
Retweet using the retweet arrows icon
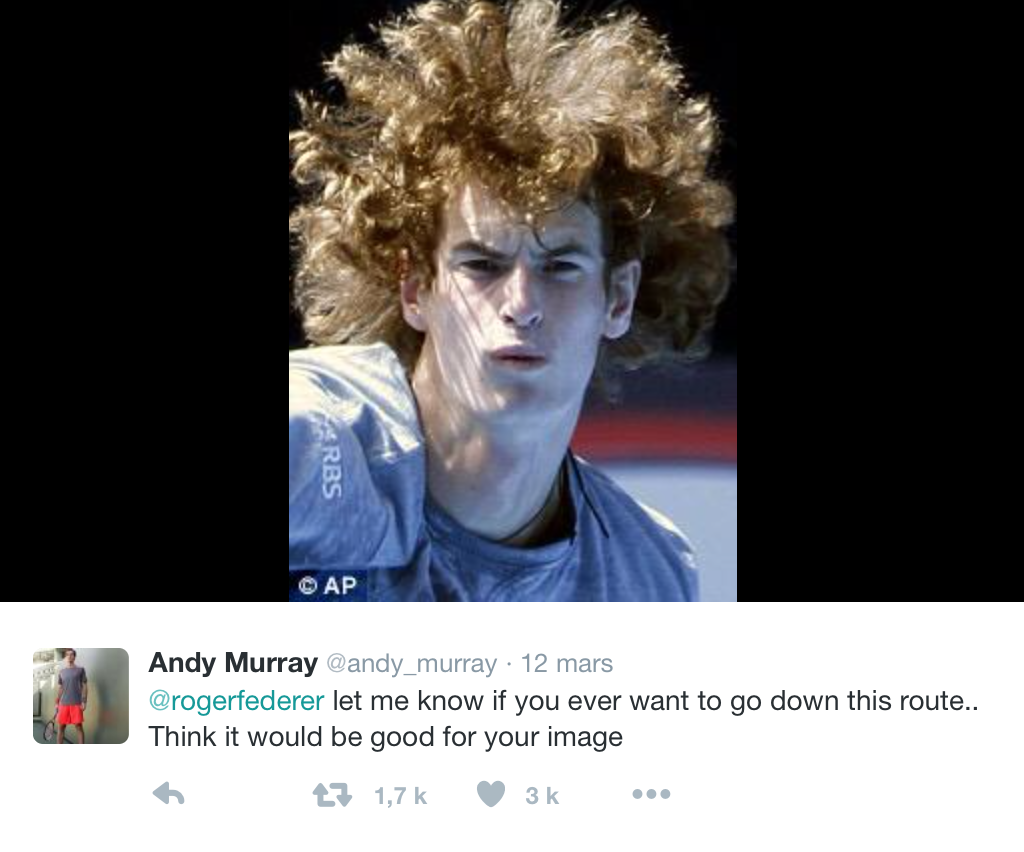(x=332, y=795)
